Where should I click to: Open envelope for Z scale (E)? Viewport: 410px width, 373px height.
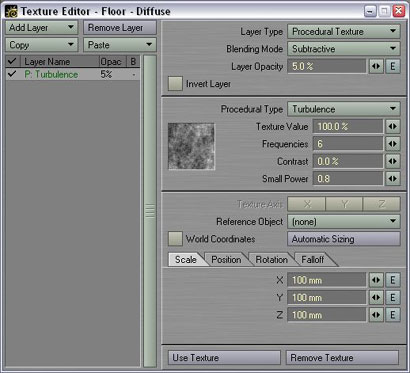click(393, 315)
